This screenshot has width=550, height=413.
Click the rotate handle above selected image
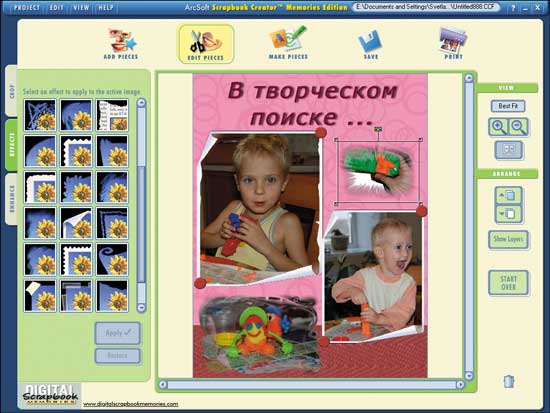pos(378,129)
